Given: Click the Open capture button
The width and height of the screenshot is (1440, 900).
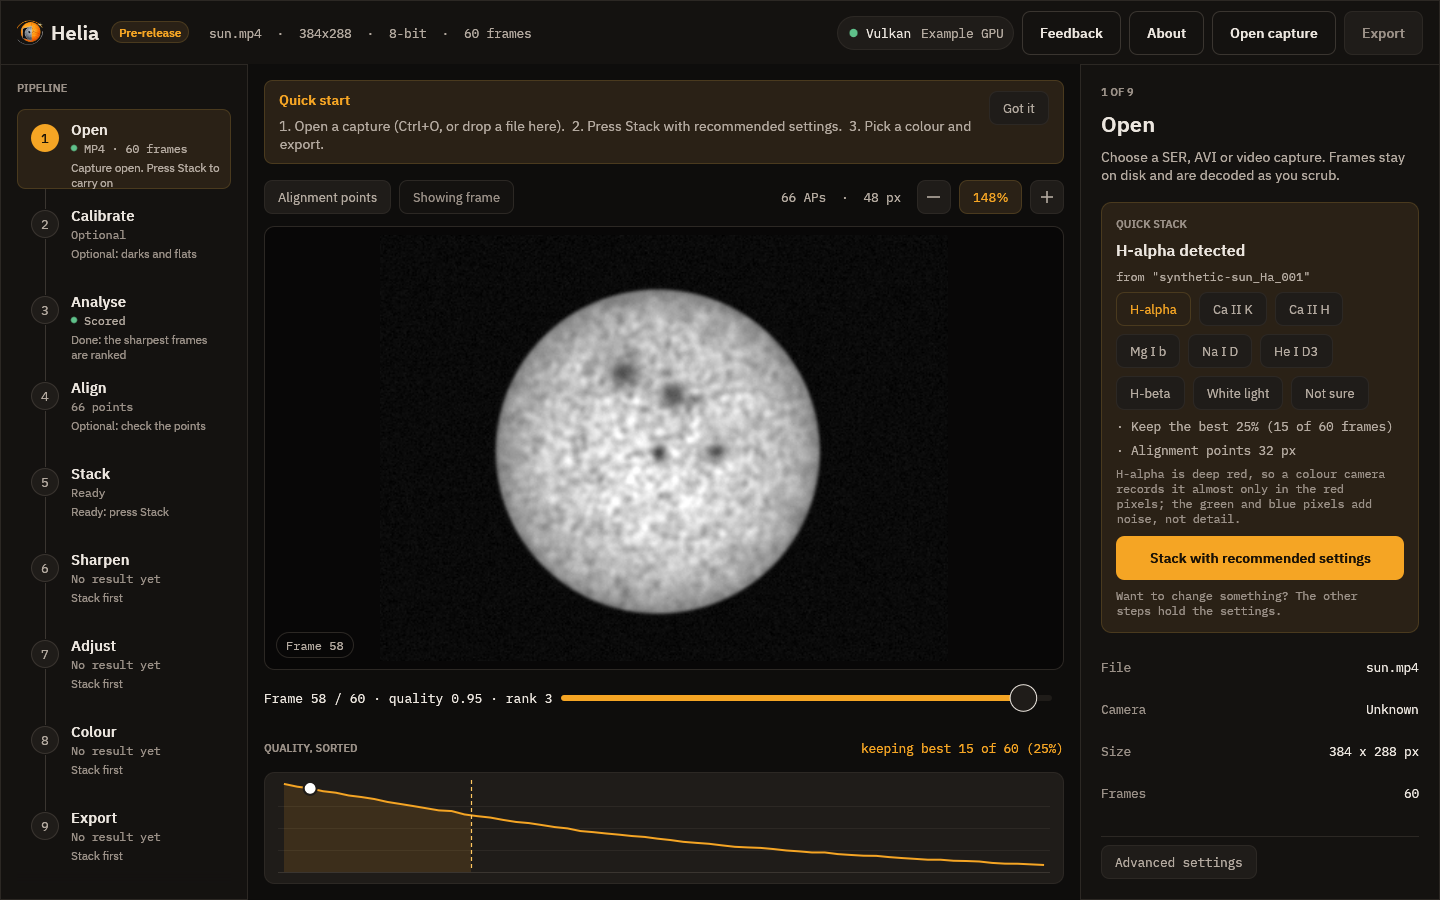Looking at the screenshot, I should click(x=1274, y=33).
